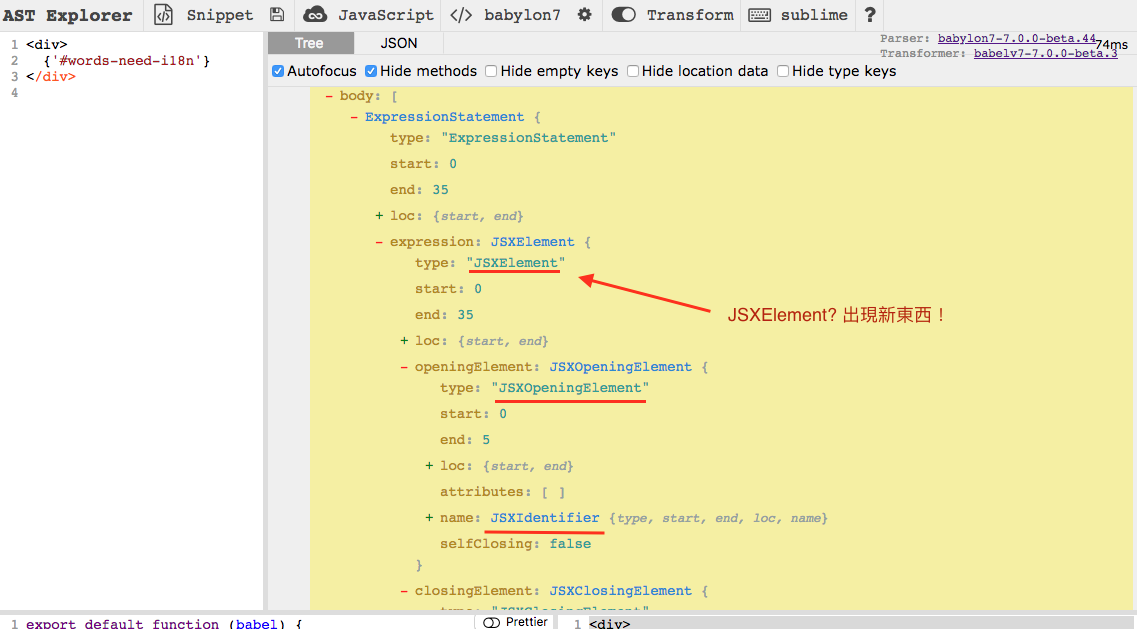Open the babylon7 parser menu
Viewport: 1137px width, 629px height.
coord(522,15)
